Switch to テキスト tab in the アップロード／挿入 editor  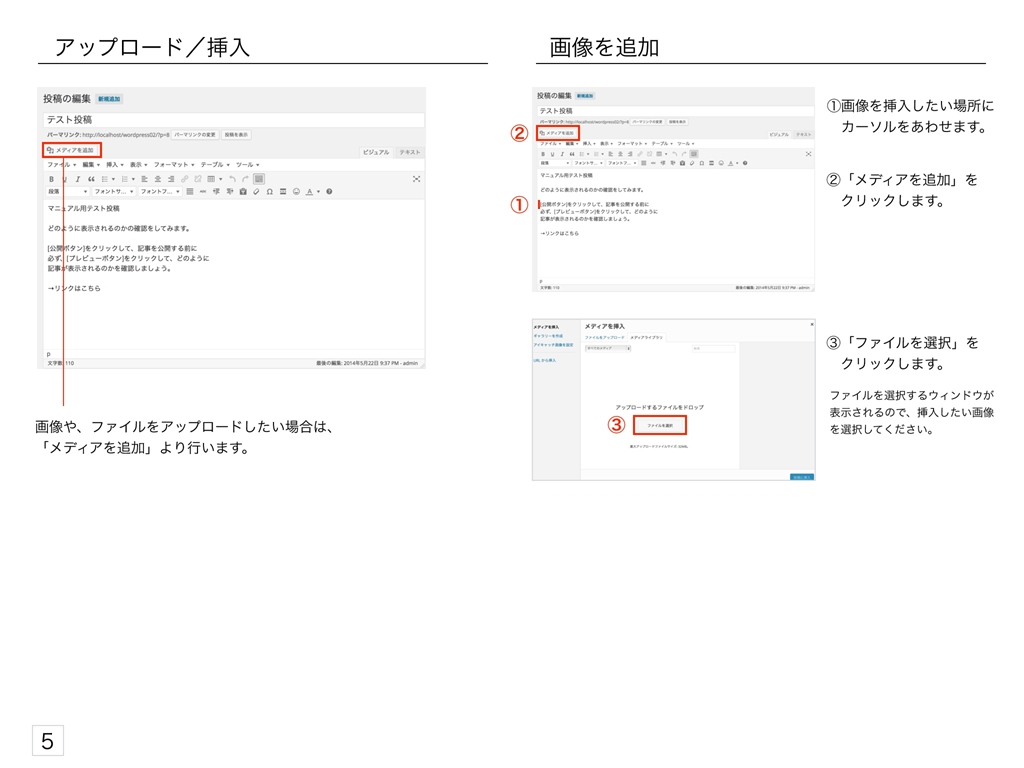pos(410,152)
